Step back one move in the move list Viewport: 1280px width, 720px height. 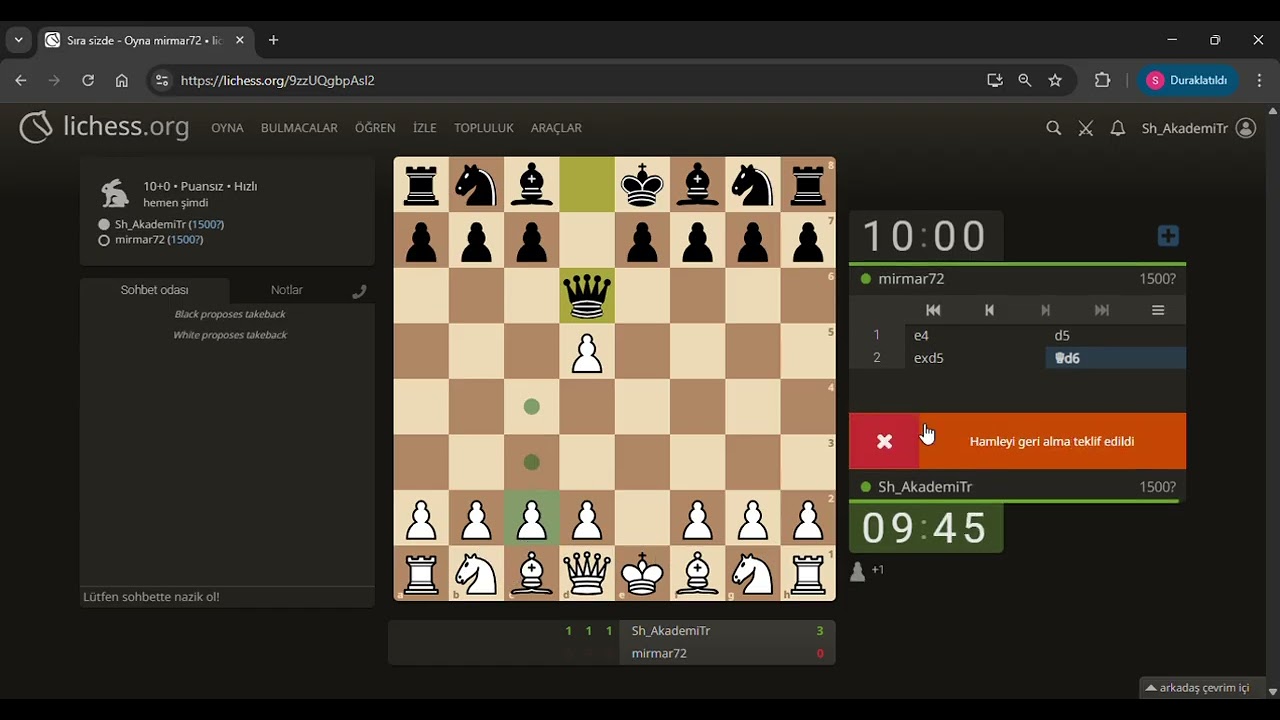pyautogui.click(x=989, y=310)
